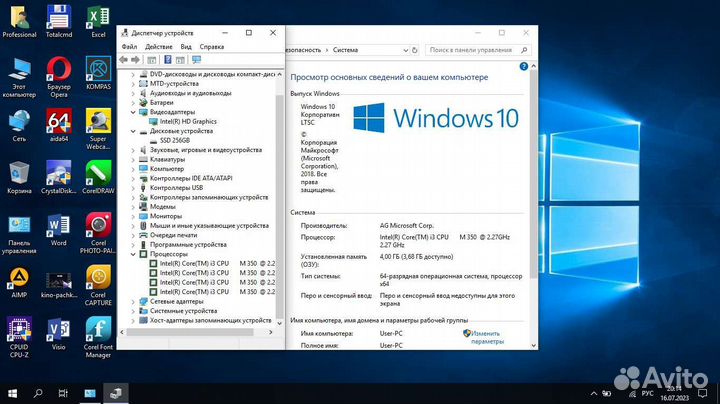Image resolution: width=720 pixels, height=404 pixels.
Task: Click РУС language indicator in tray
Action: [647, 393]
